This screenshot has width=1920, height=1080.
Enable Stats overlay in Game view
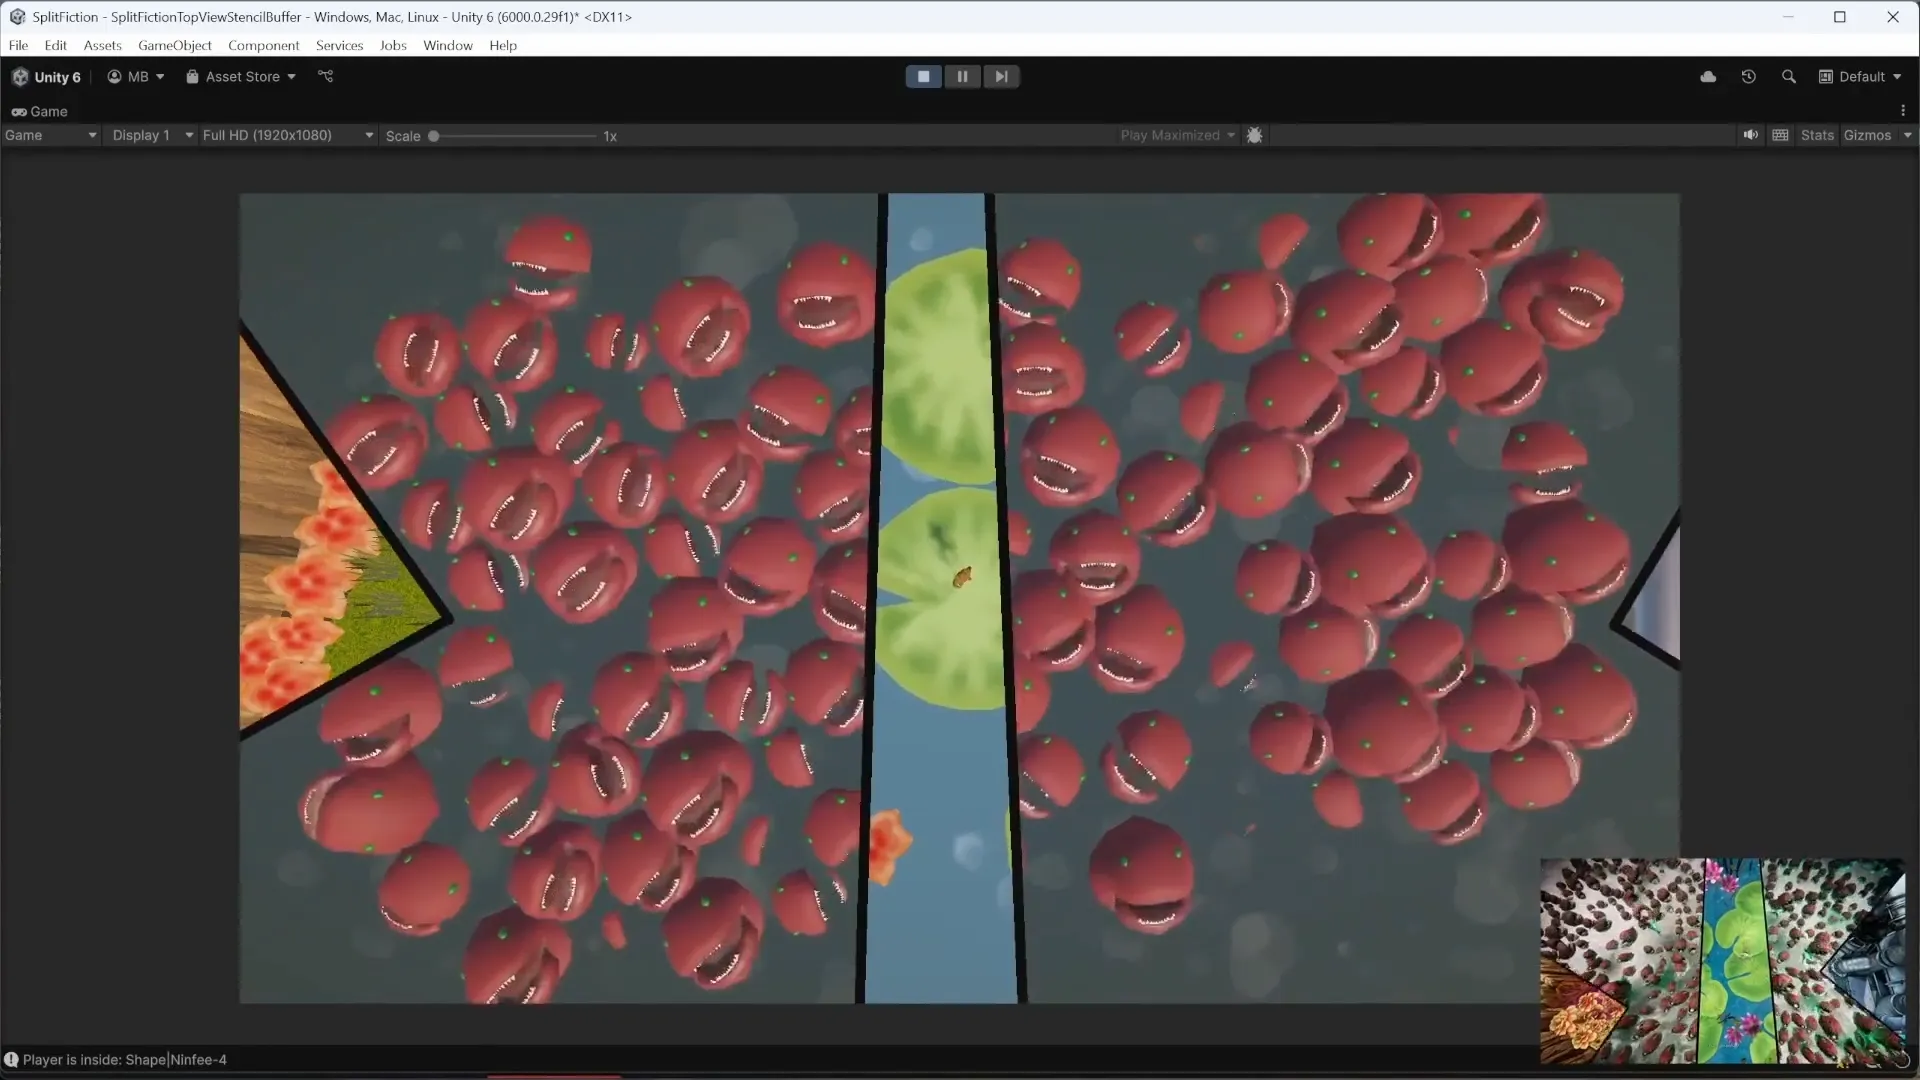point(1817,135)
